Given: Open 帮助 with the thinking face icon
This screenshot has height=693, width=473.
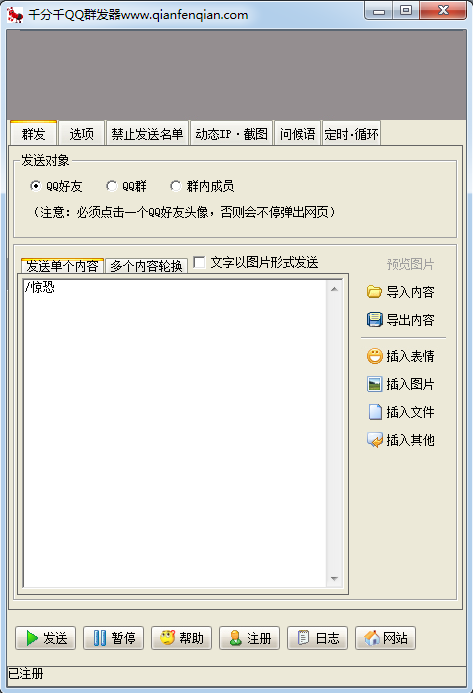Looking at the screenshot, I should point(182,638).
